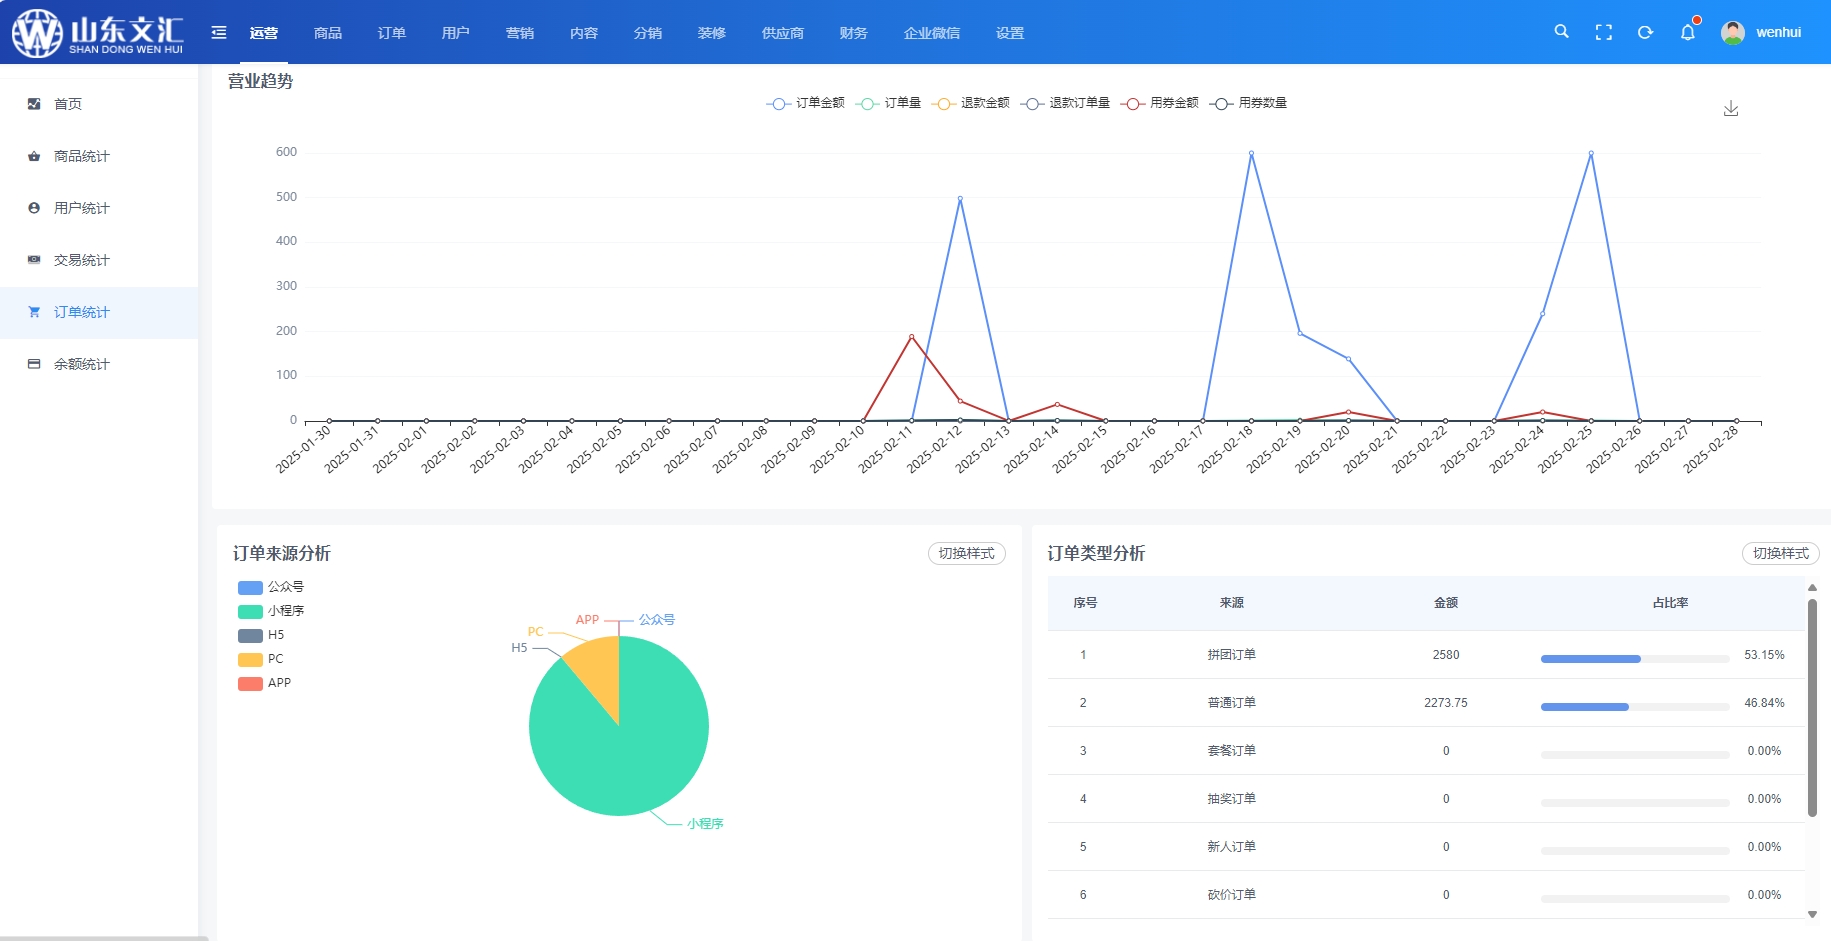1831x941 pixels.
Task: Click the 砍价订单 row label
Action: coord(1231,895)
